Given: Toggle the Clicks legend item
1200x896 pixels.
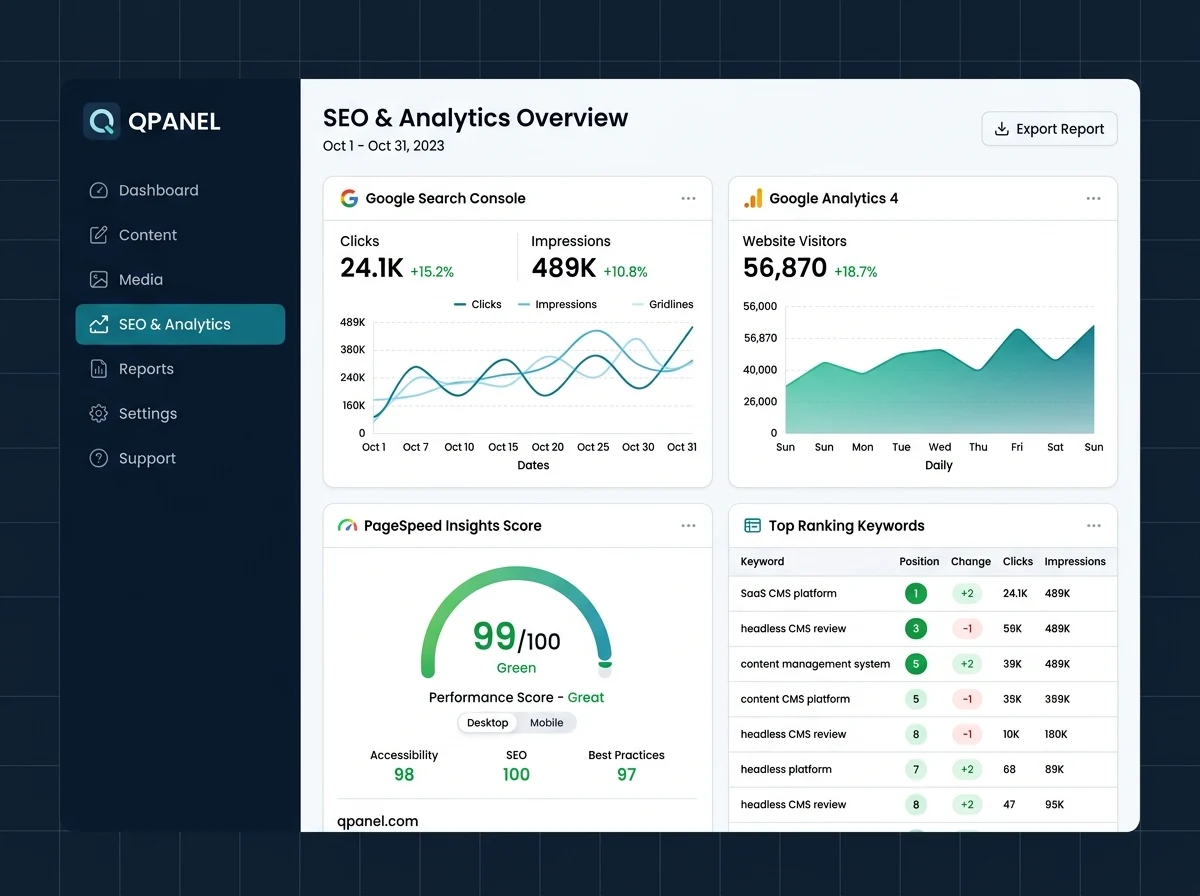Looking at the screenshot, I should [477, 304].
